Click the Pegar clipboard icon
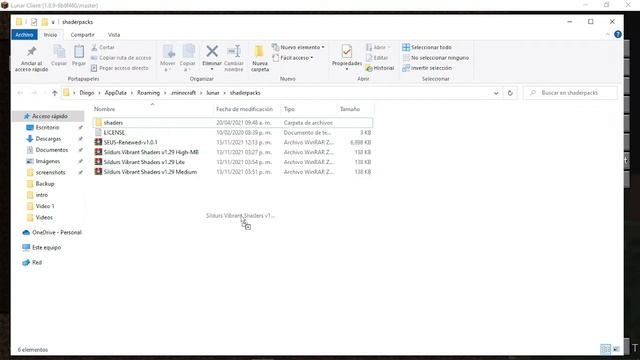The height and width of the screenshot is (360, 640). pyautogui.click(x=79, y=52)
